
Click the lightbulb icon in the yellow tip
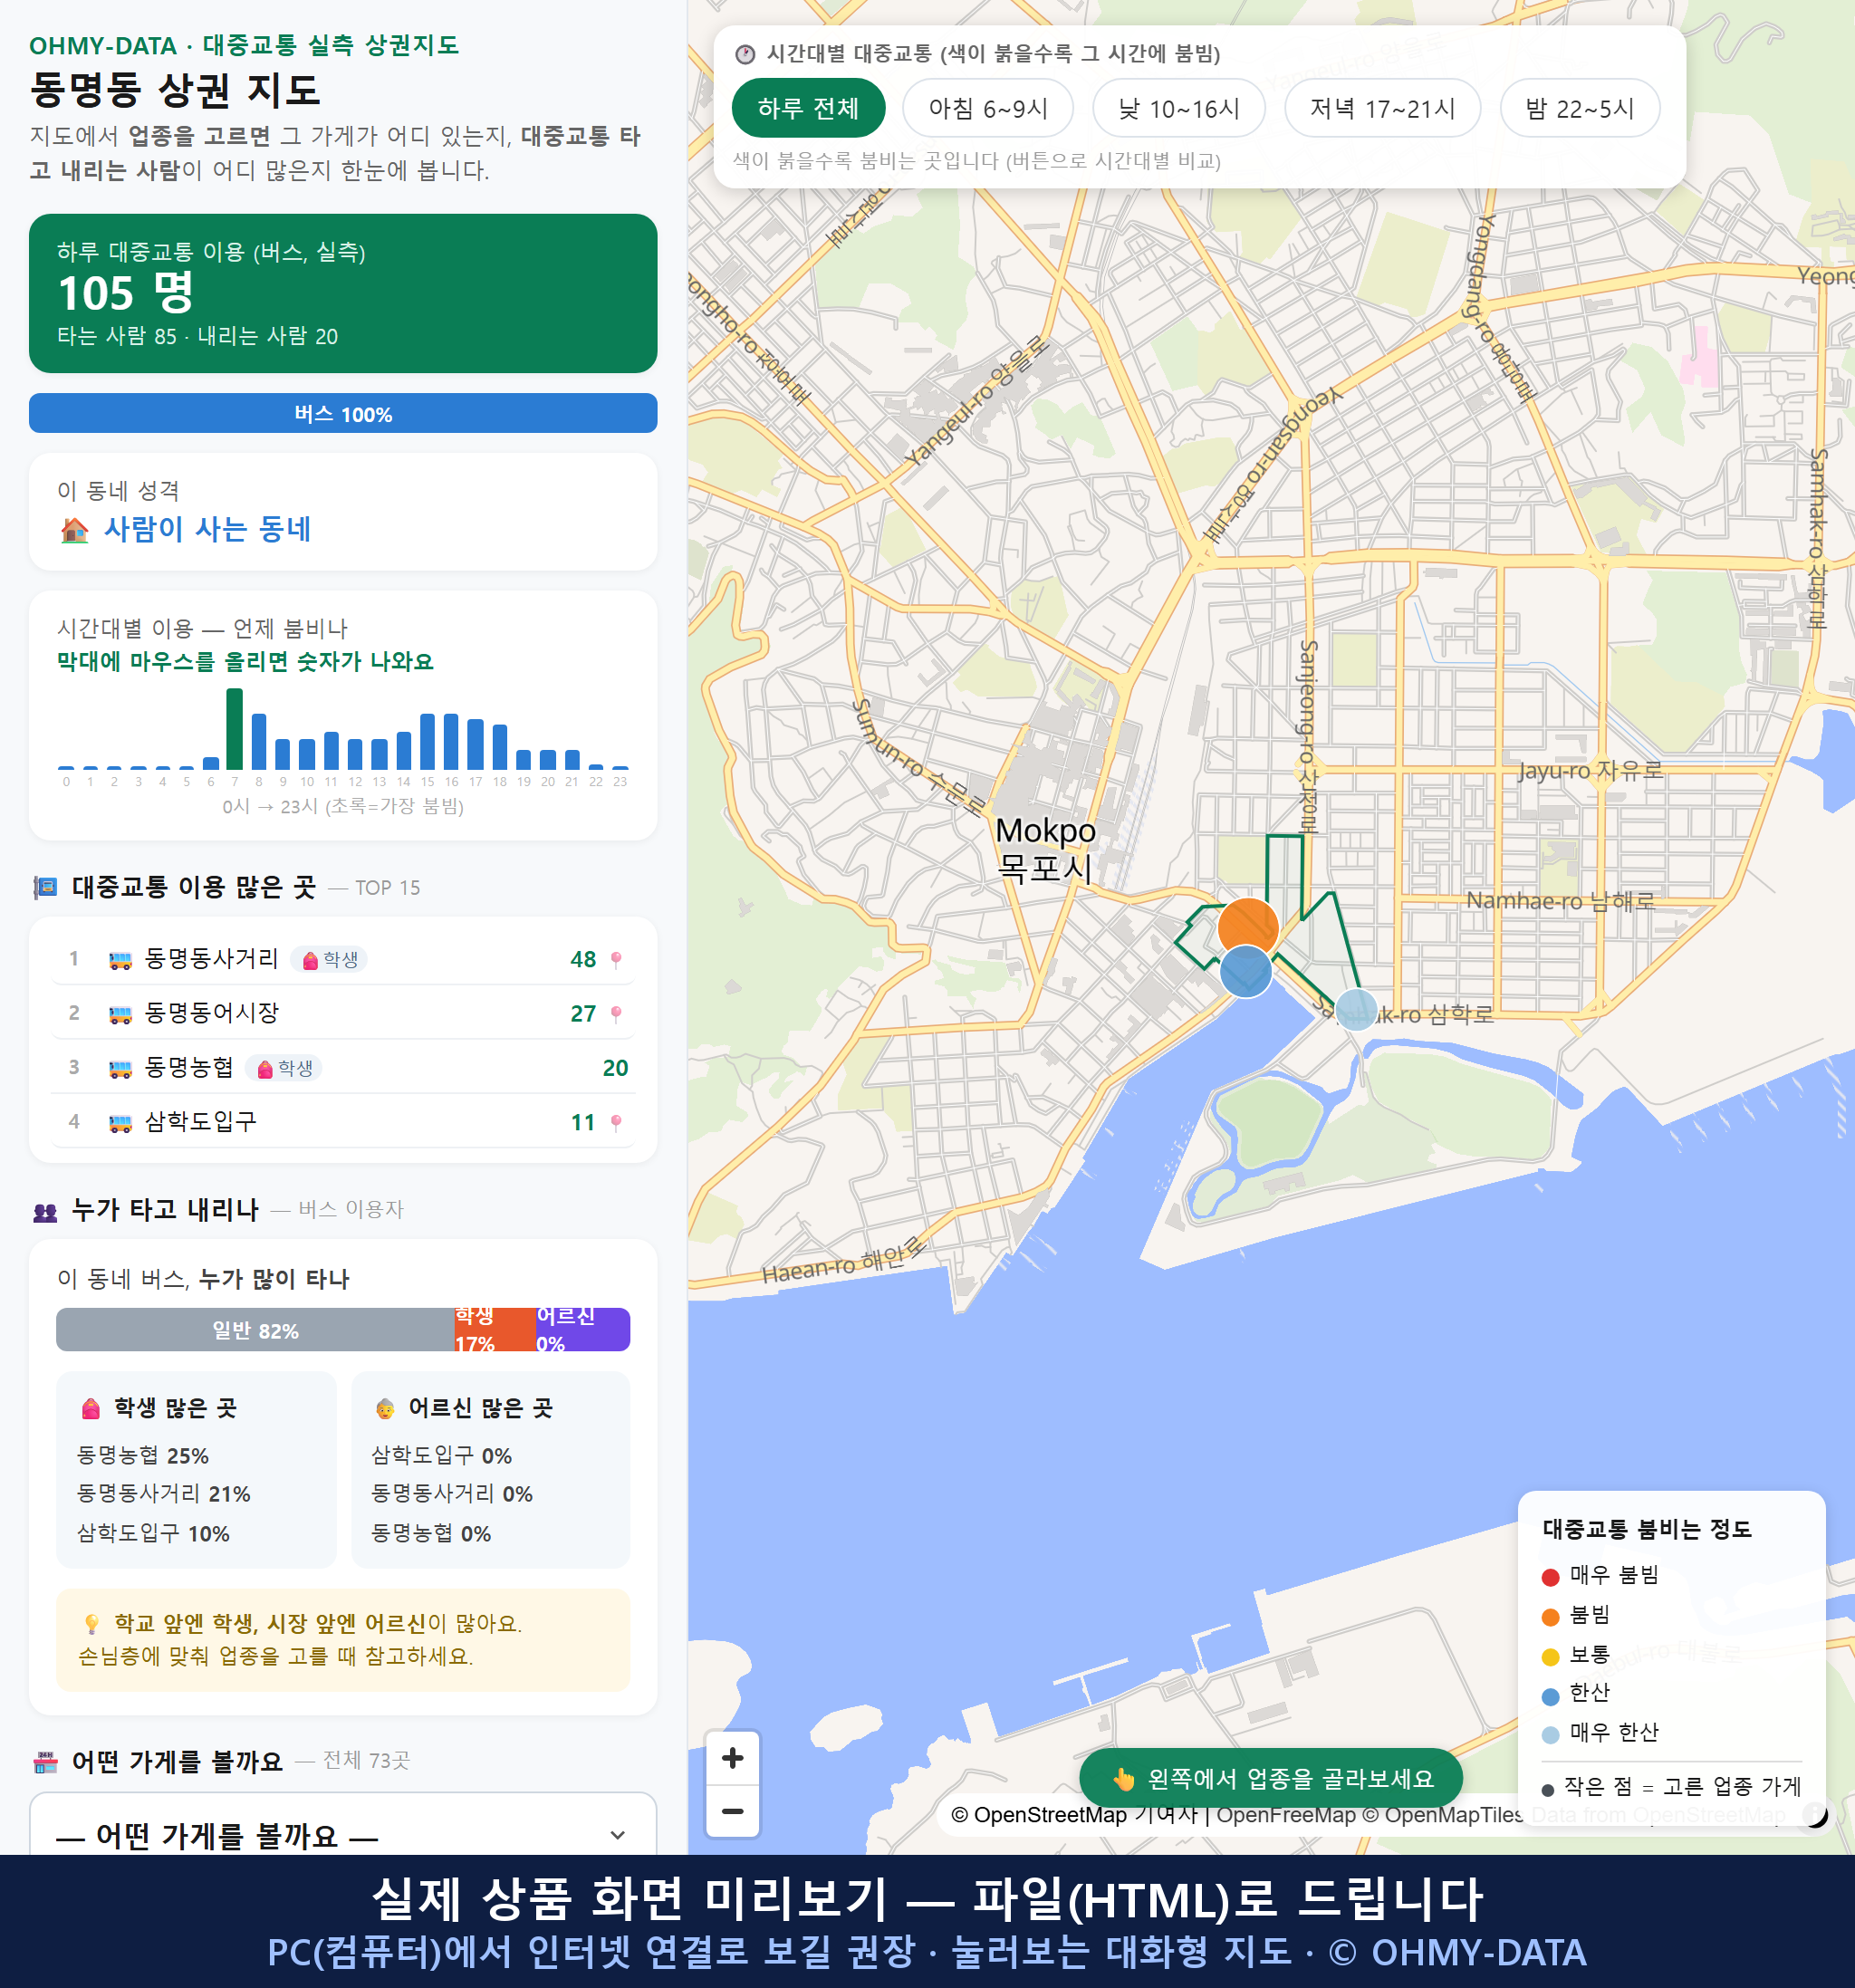tap(92, 1623)
